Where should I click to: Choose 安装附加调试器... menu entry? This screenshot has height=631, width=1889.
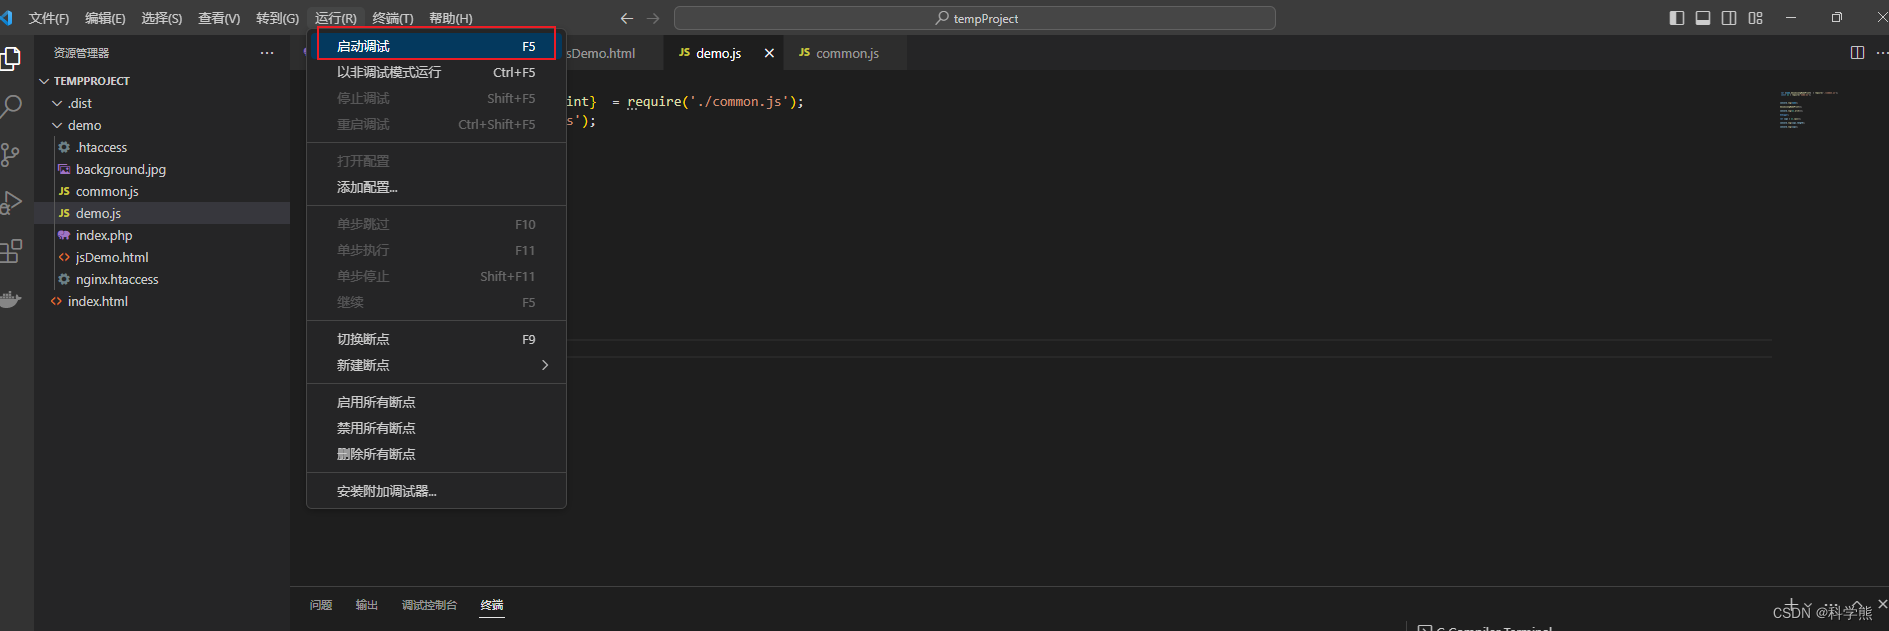pos(436,491)
